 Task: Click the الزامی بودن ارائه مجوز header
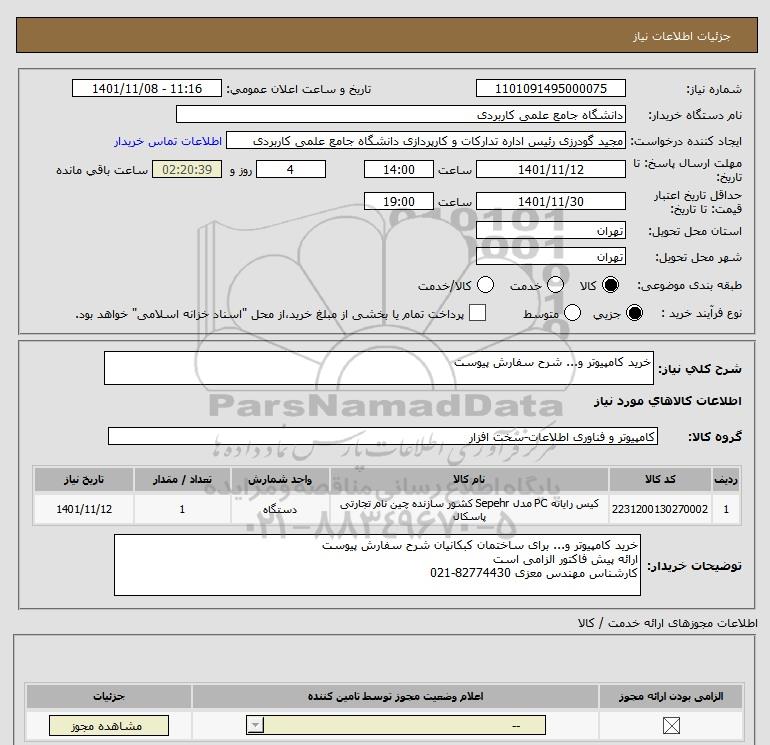click(x=671, y=696)
